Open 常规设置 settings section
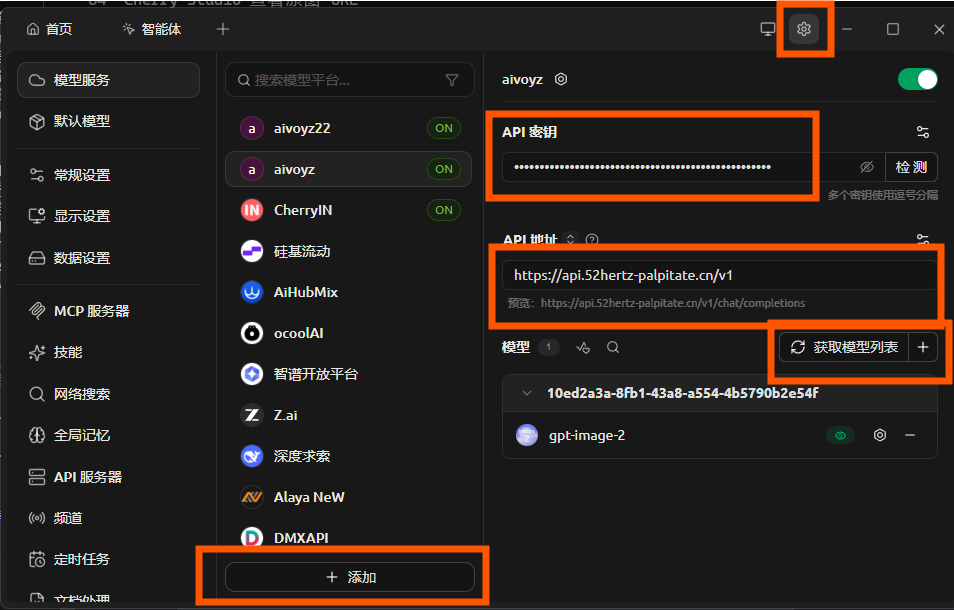This screenshot has height=610, width=954. (x=108, y=175)
